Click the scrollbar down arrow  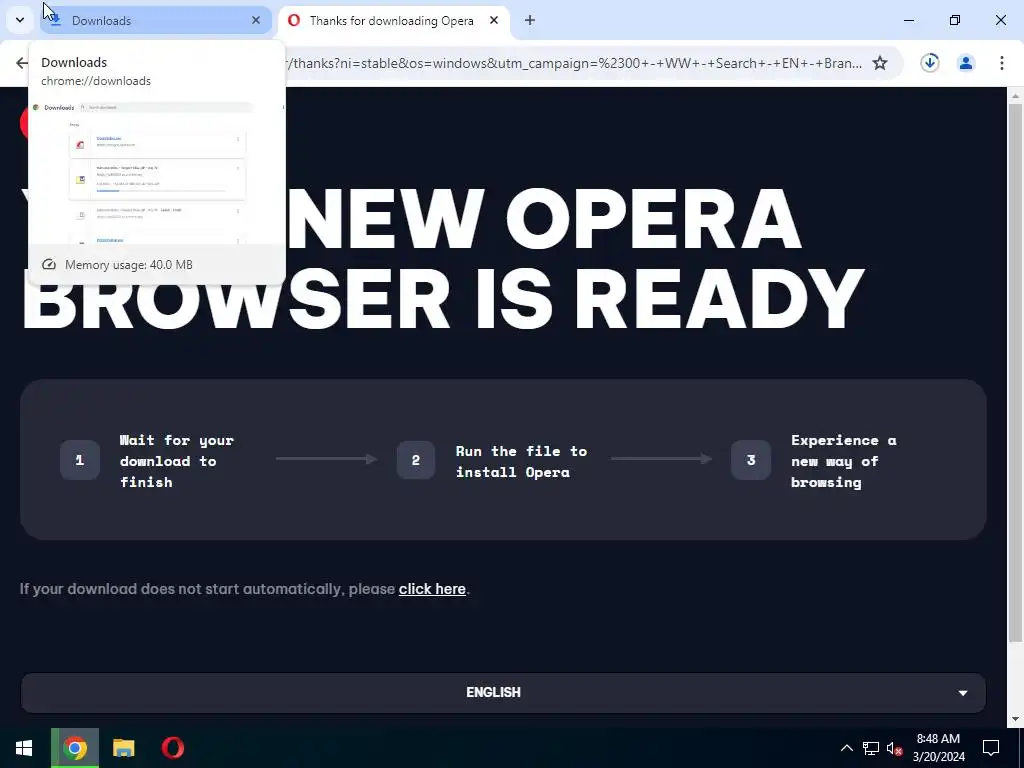pyautogui.click(x=1015, y=720)
